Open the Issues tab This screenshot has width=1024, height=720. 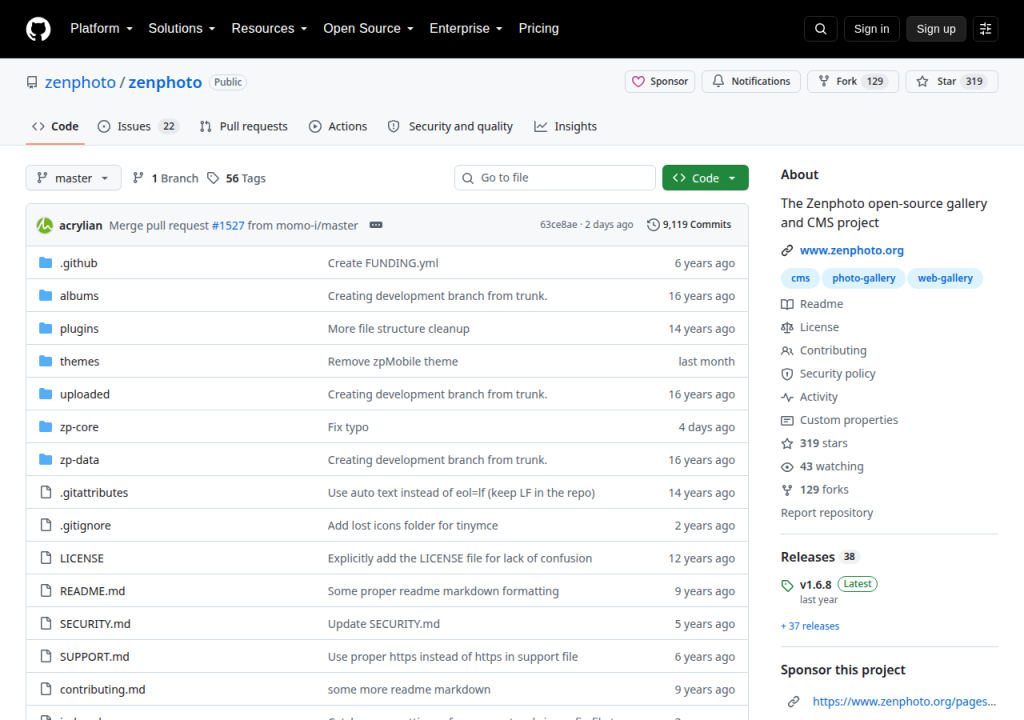click(138, 127)
